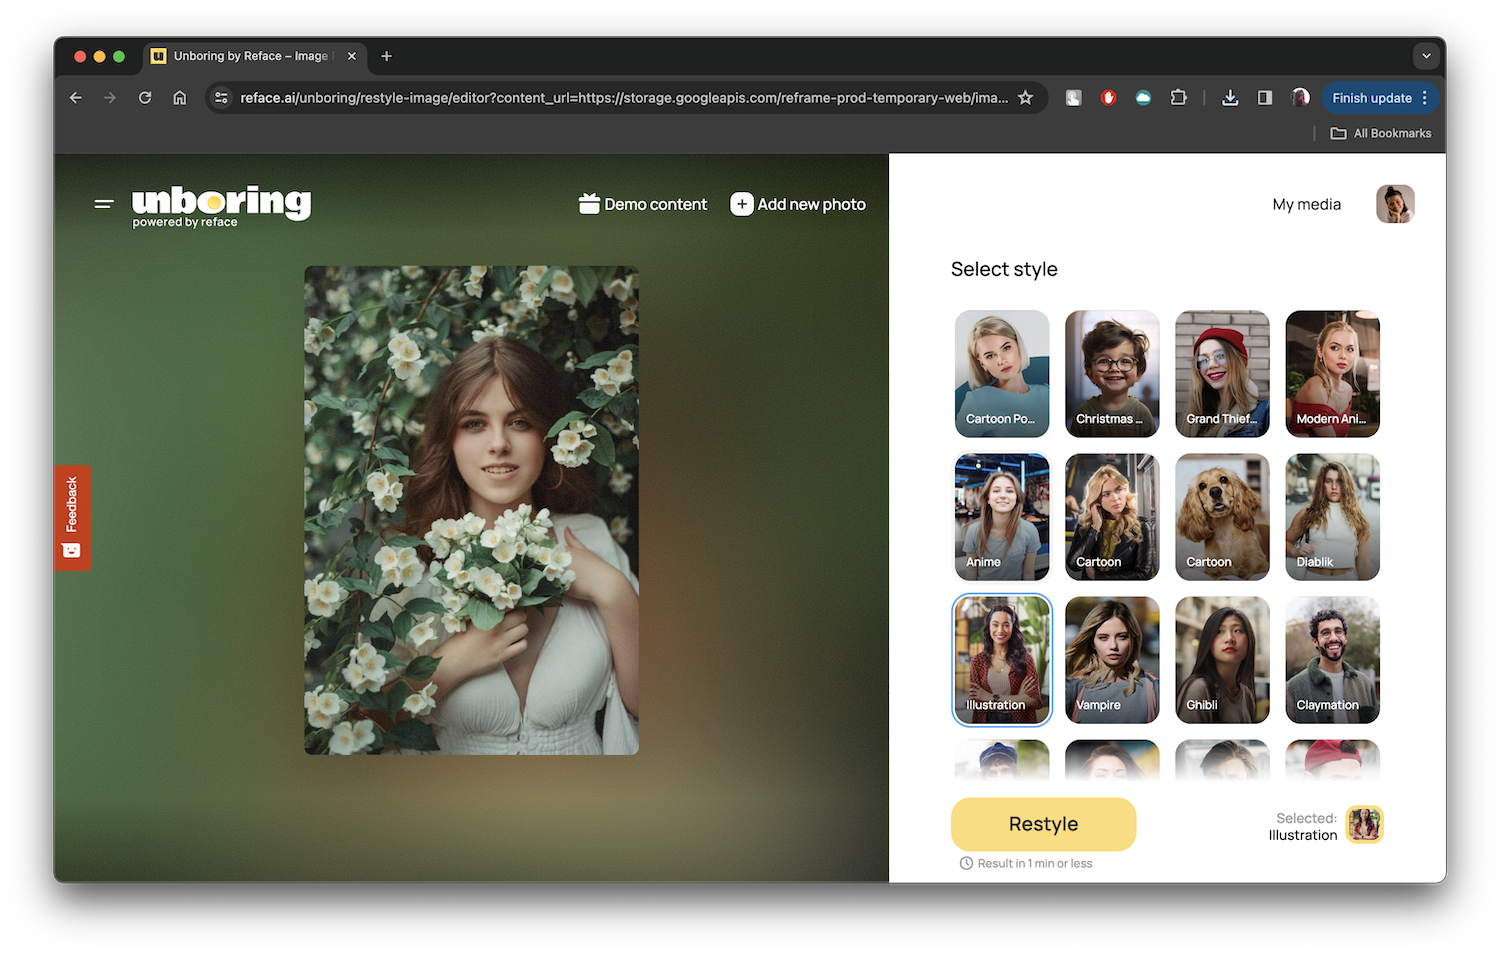Close the Unboring by Reface tab

coord(352,56)
